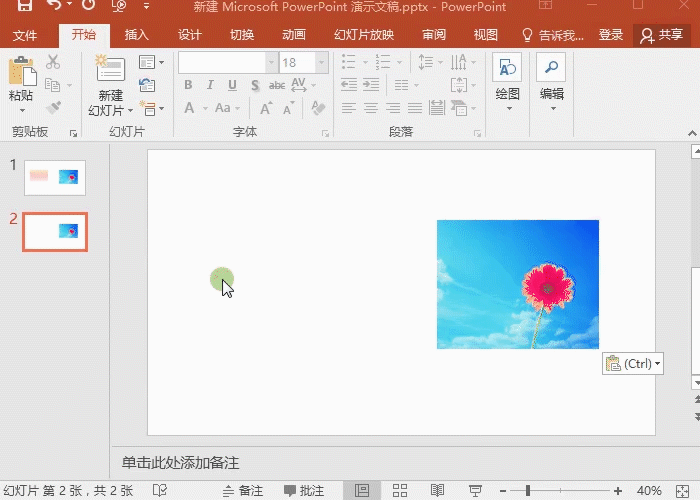Click the Save icon in quick access toolbar

[x=25, y=6]
